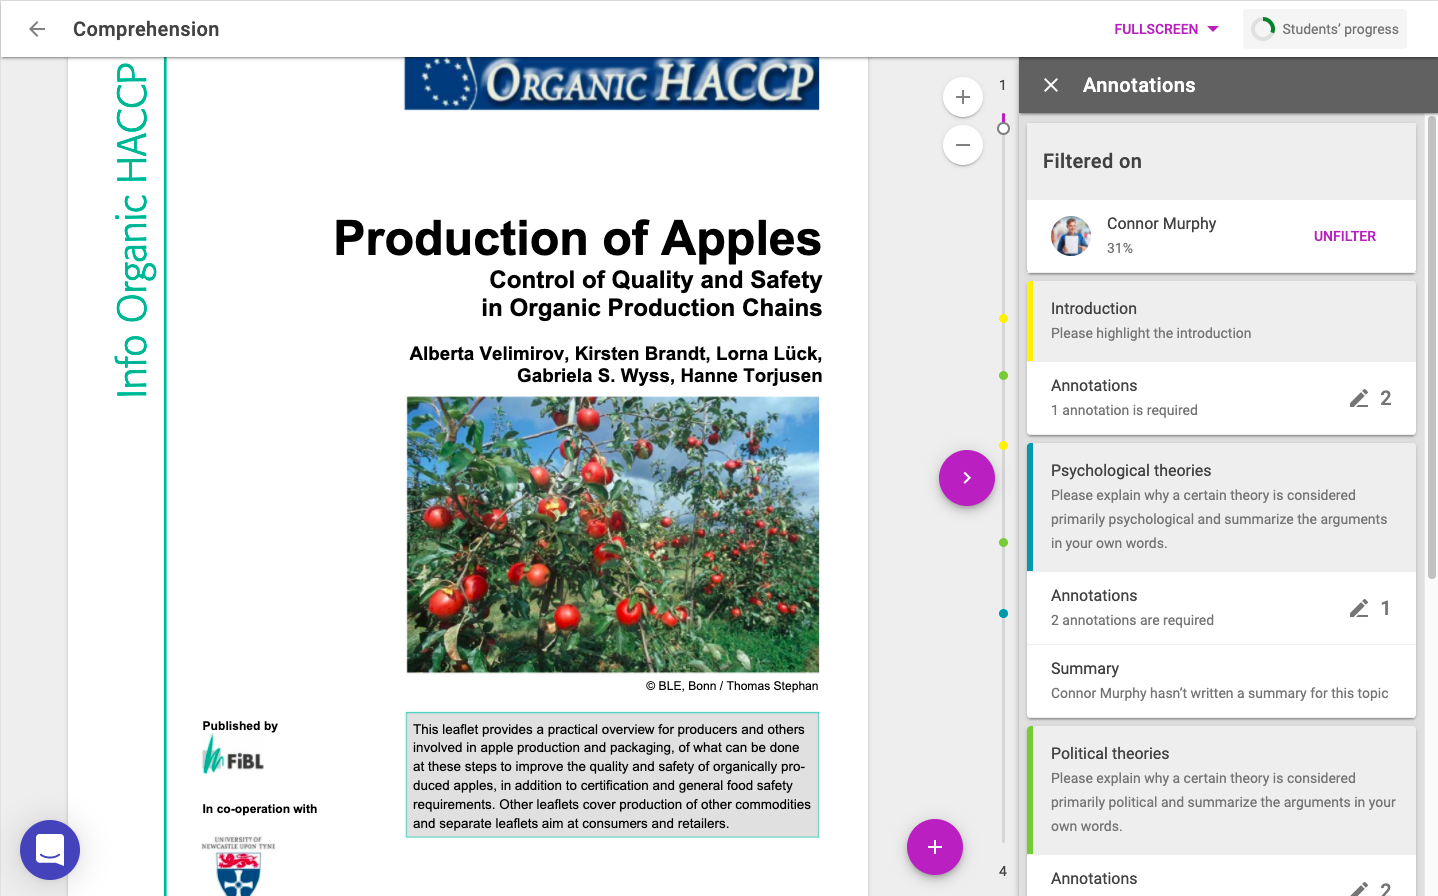Screen dimensions: 1438x896
Task: Open Psychological theories topic
Action: 1221,506
